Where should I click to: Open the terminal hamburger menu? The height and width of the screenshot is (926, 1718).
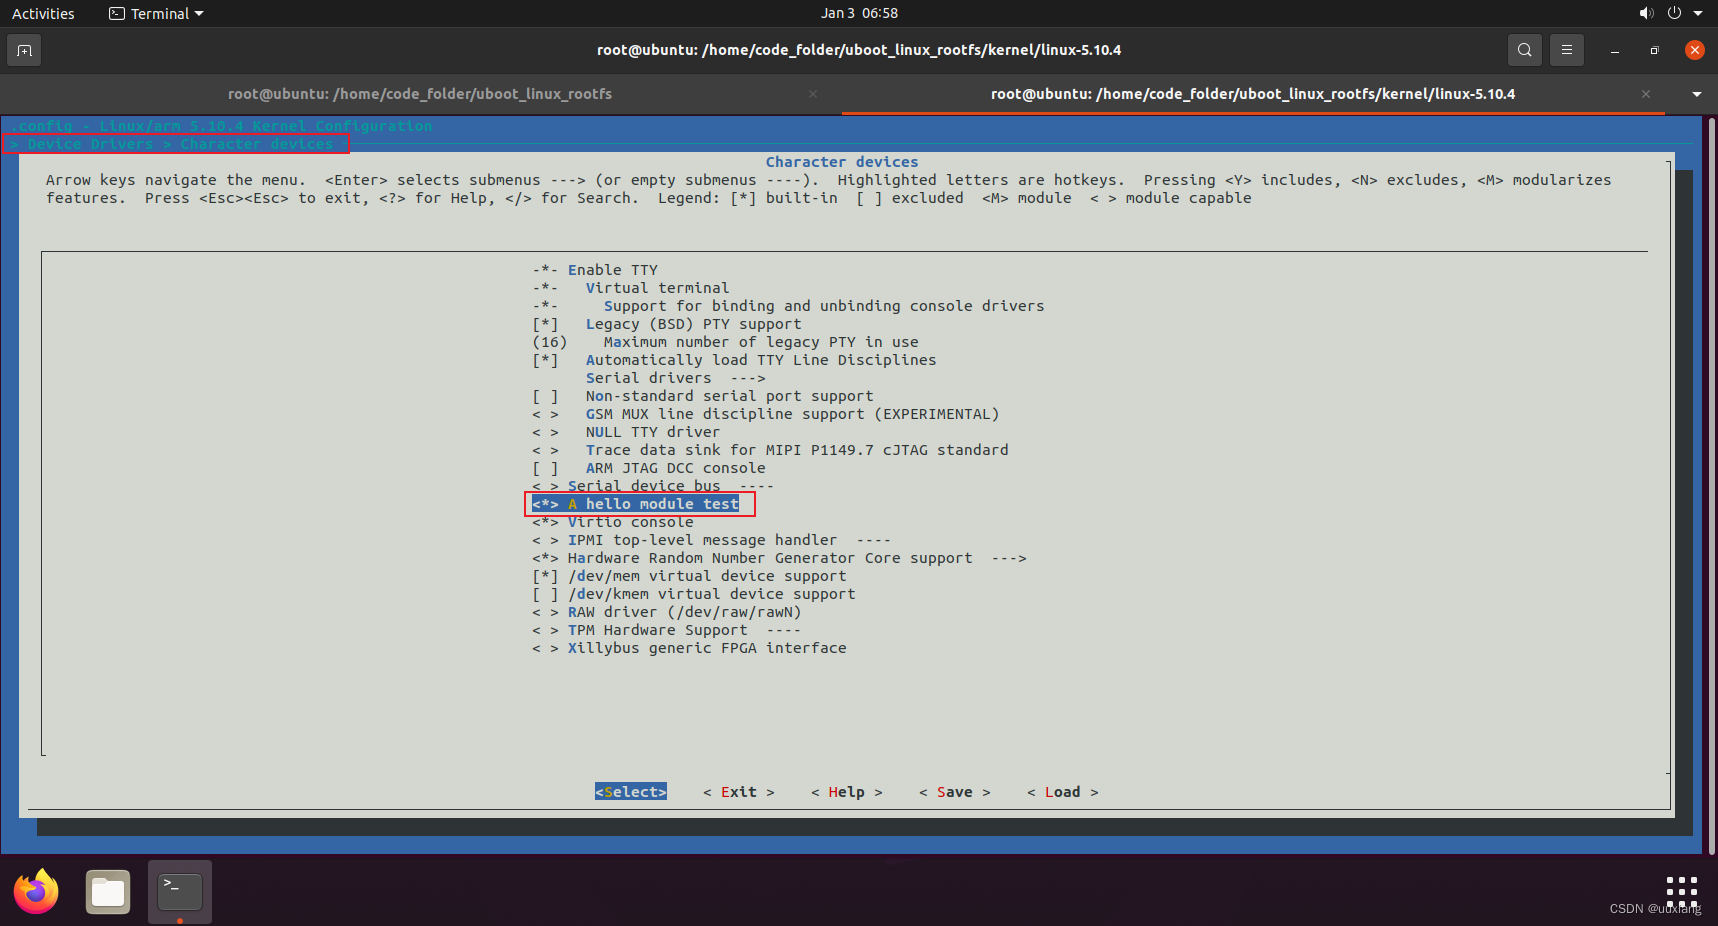[x=1567, y=50]
